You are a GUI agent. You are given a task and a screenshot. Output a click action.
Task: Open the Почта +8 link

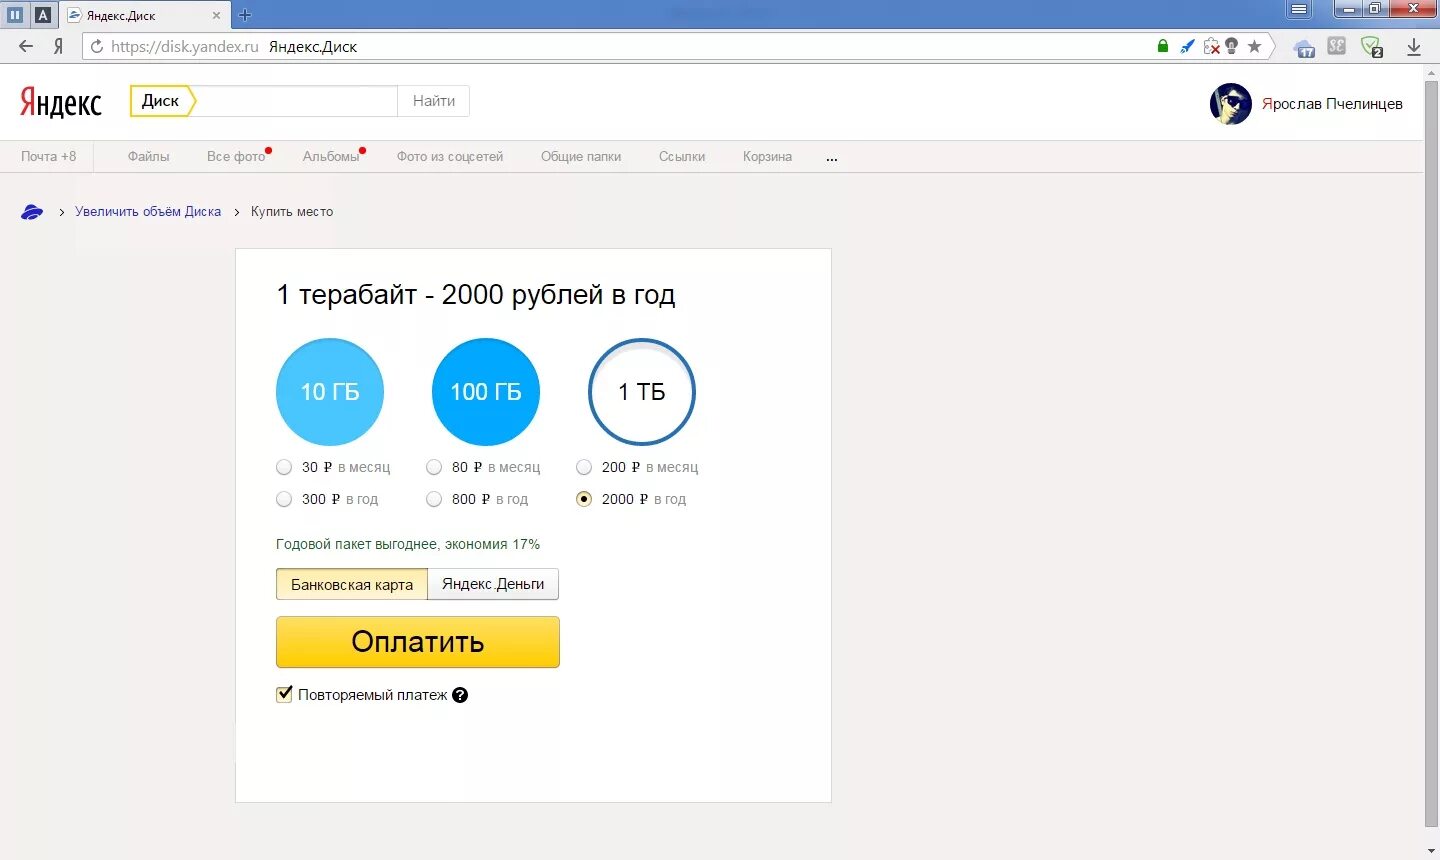[48, 156]
